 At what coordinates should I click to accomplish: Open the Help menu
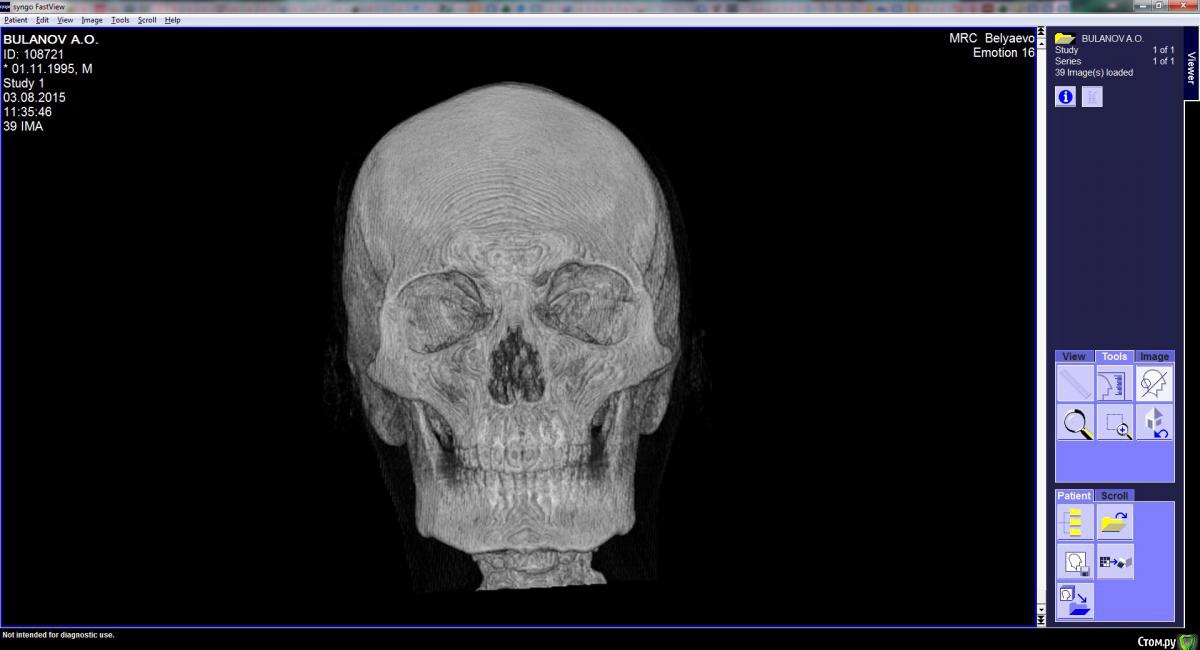pyautogui.click(x=172, y=20)
